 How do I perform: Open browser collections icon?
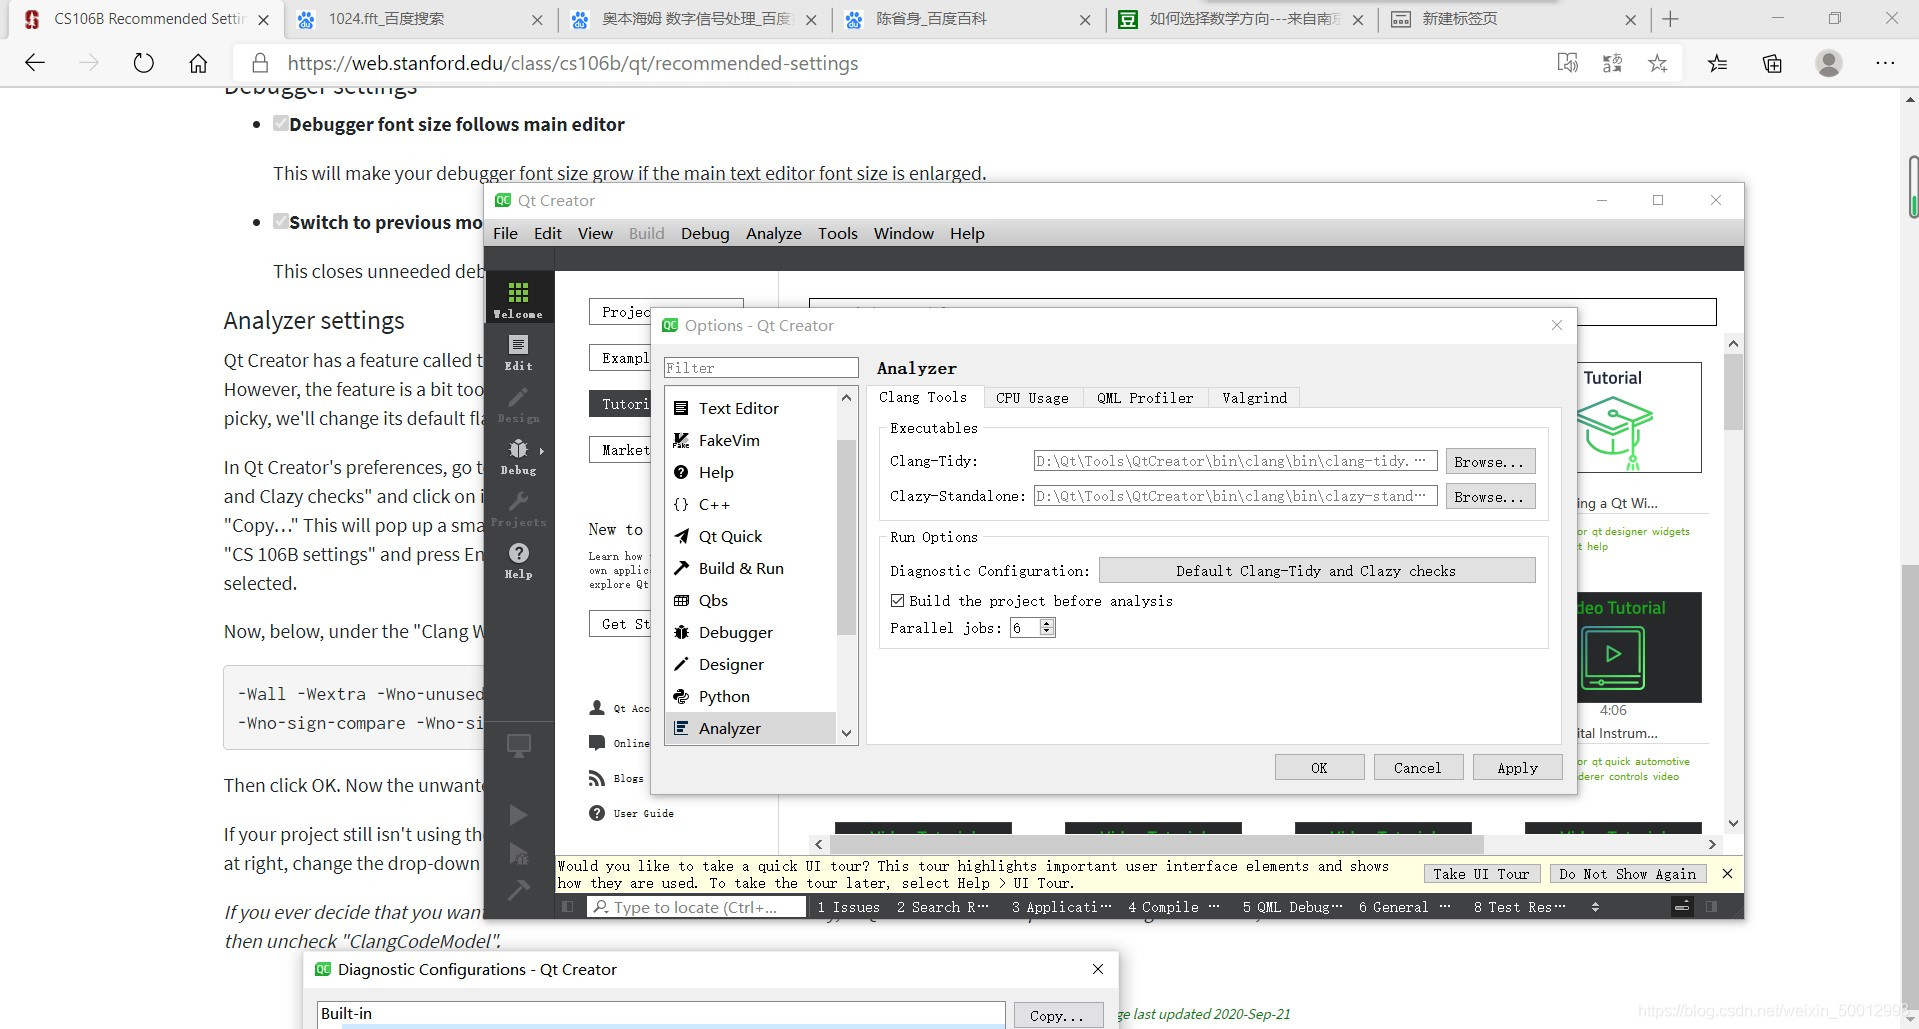(x=1772, y=63)
